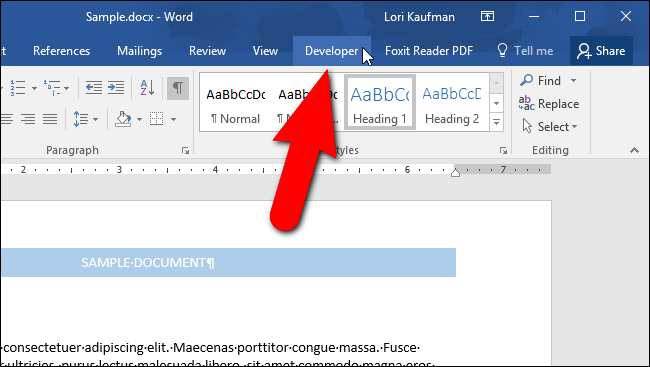650x367 pixels.
Task: Open the Paragraph settings dialog launcher
Action: click(x=185, y=151)
